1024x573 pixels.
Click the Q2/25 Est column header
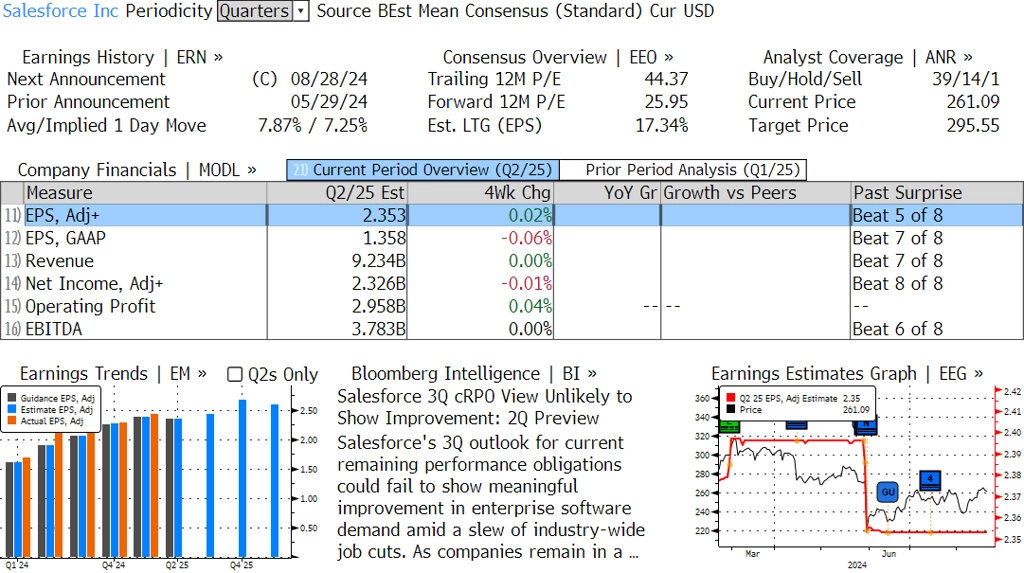click(337, 193)
